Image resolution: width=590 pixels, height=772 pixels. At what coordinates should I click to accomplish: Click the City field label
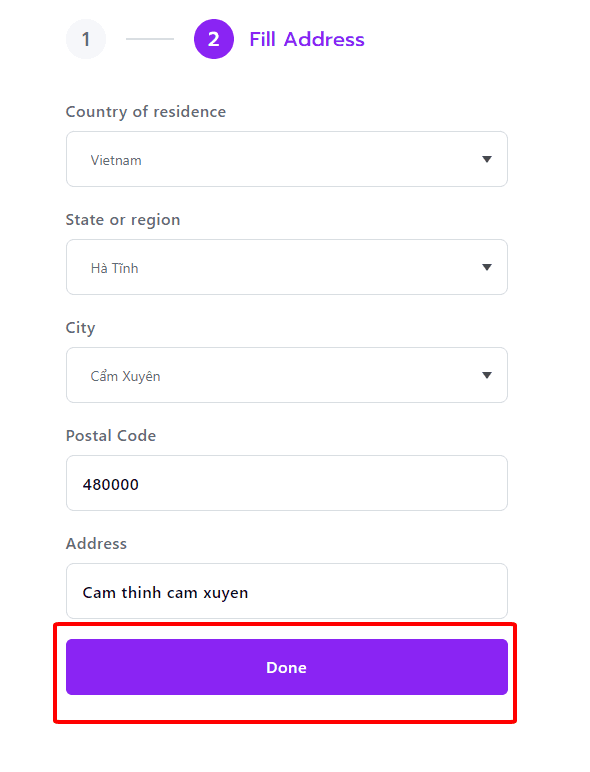coord(80,328)
